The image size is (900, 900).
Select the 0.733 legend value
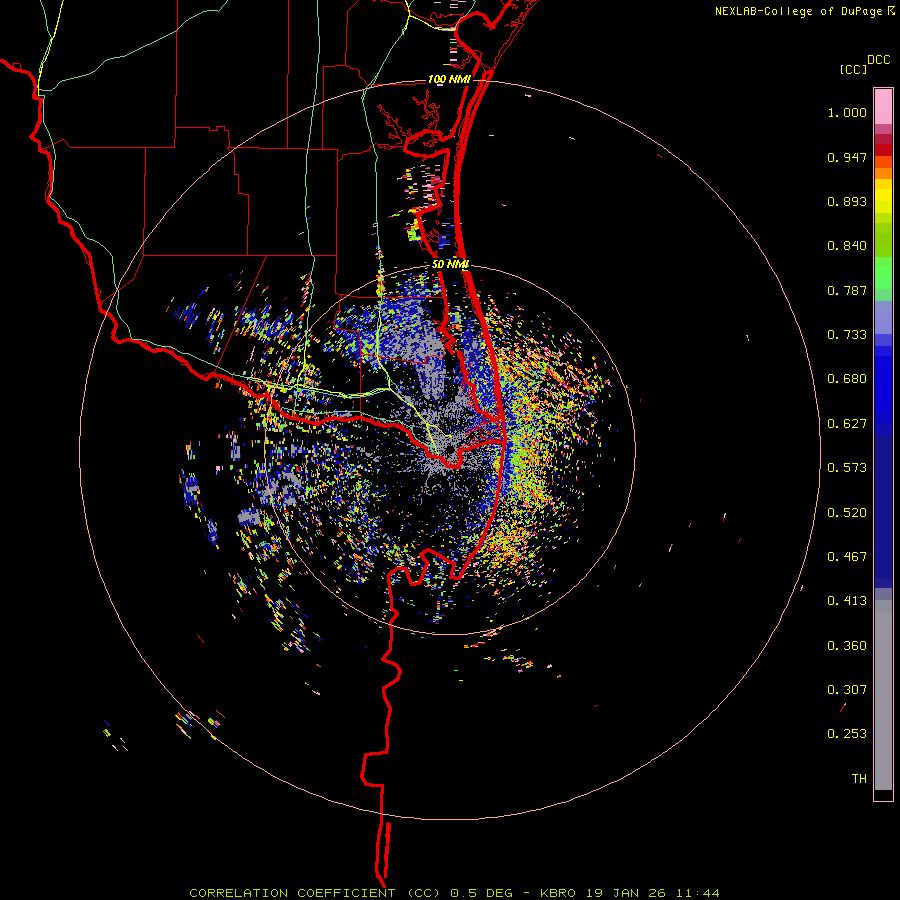tap(847, 335)
